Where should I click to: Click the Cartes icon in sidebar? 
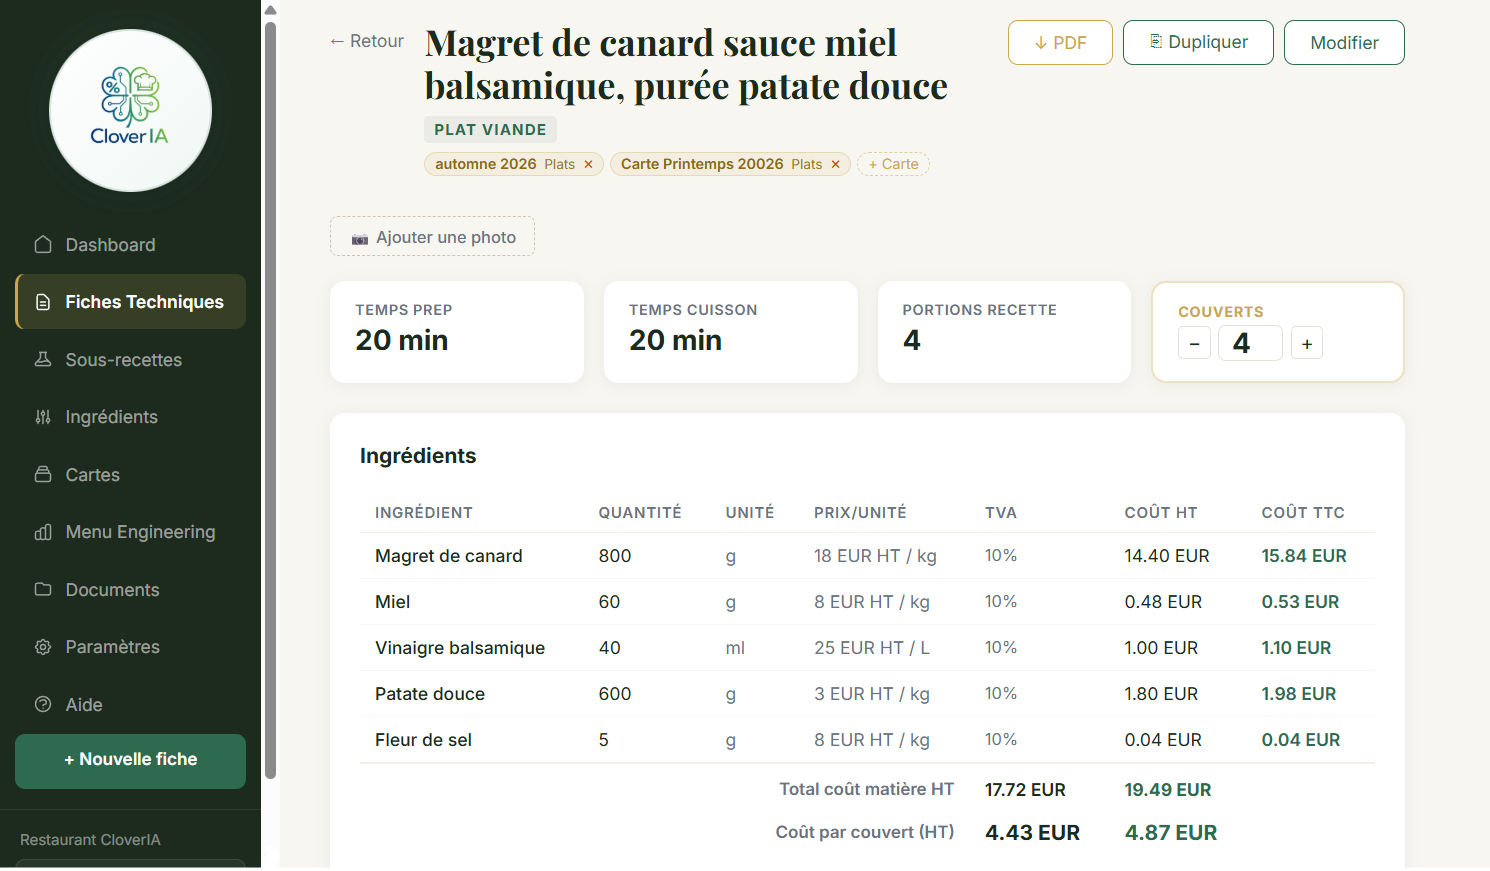(43, 474)
